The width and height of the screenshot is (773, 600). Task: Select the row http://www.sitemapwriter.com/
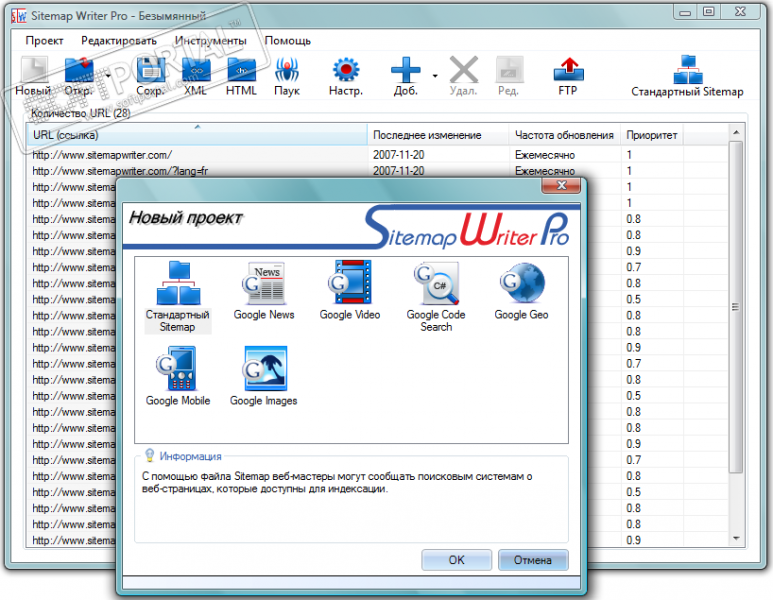click(377, 155)
